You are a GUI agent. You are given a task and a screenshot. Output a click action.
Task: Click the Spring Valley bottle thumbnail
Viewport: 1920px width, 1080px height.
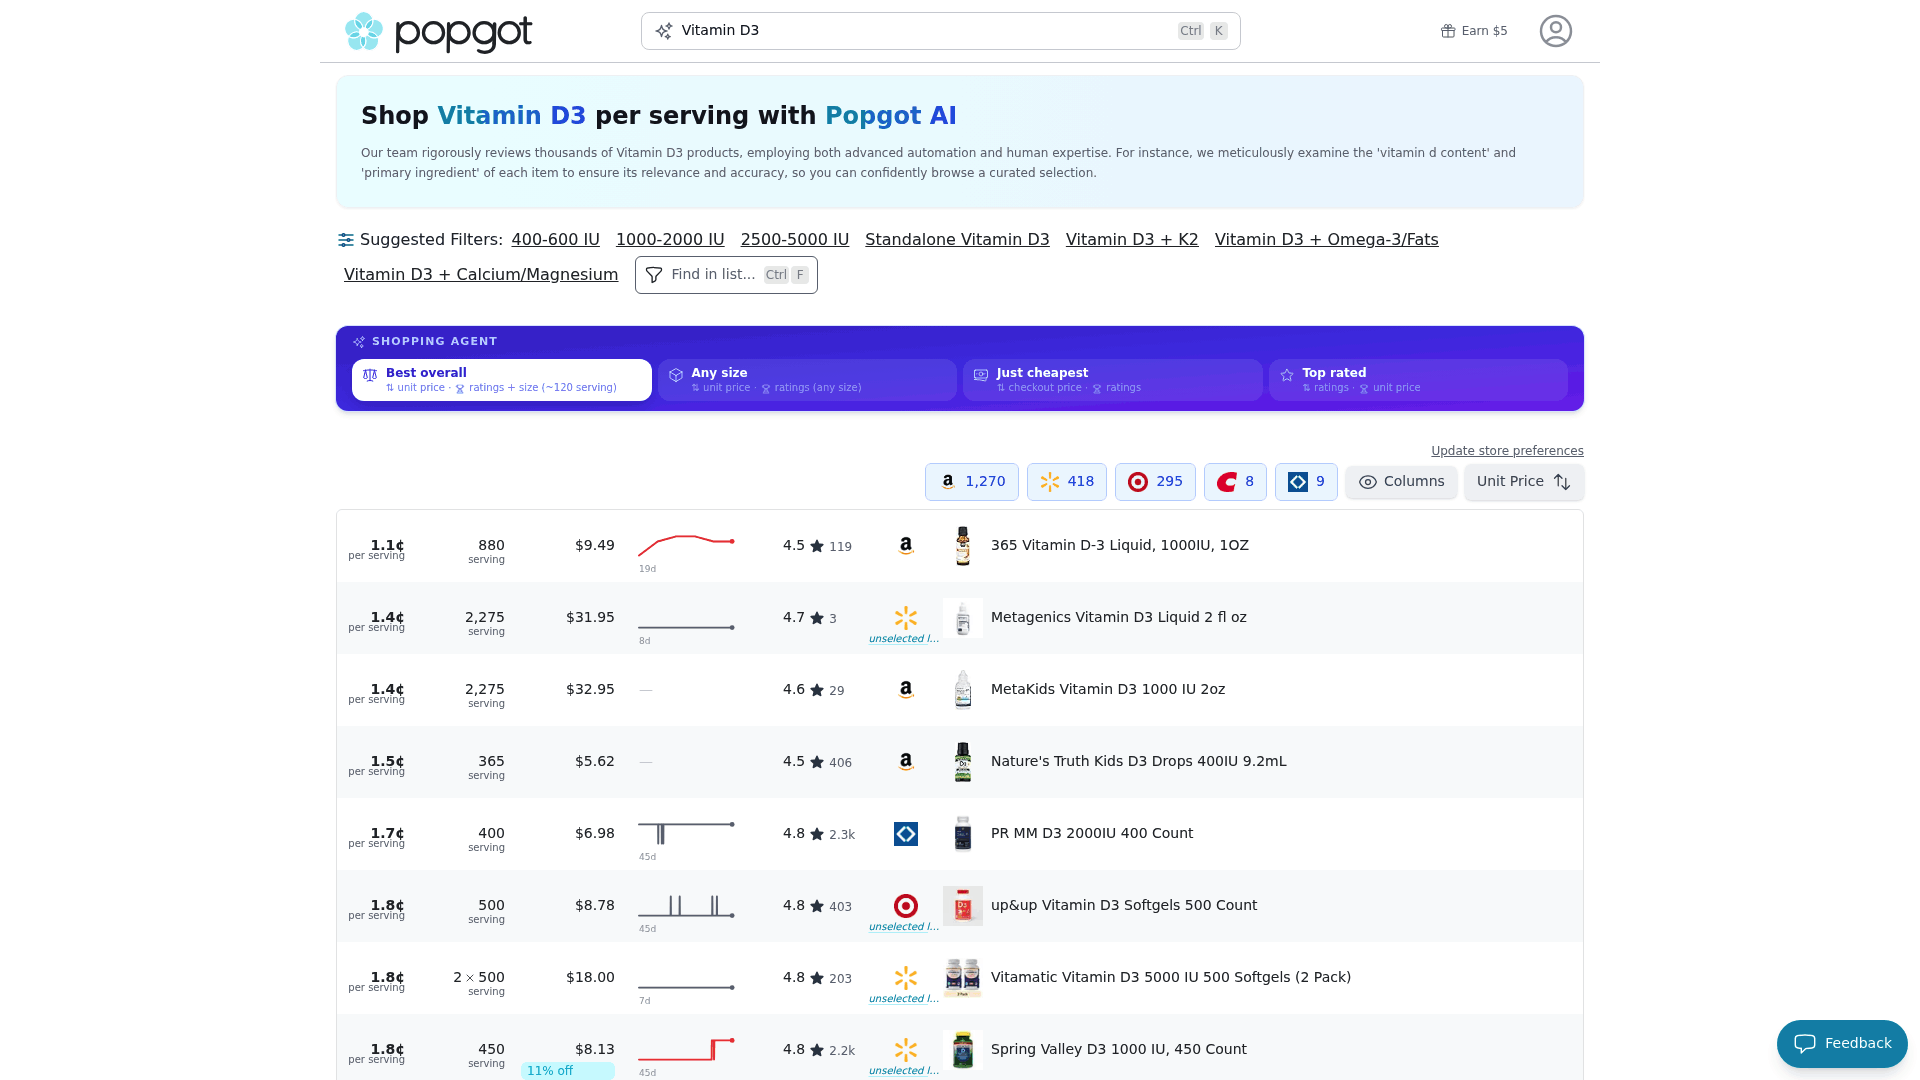[x=962, y=1050]
